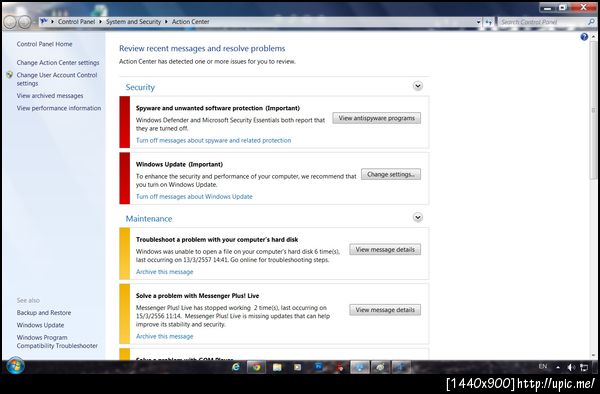The image size is (600, 394).
Task: Open the eye-shaped taskbar application icon
Action: 380,367
